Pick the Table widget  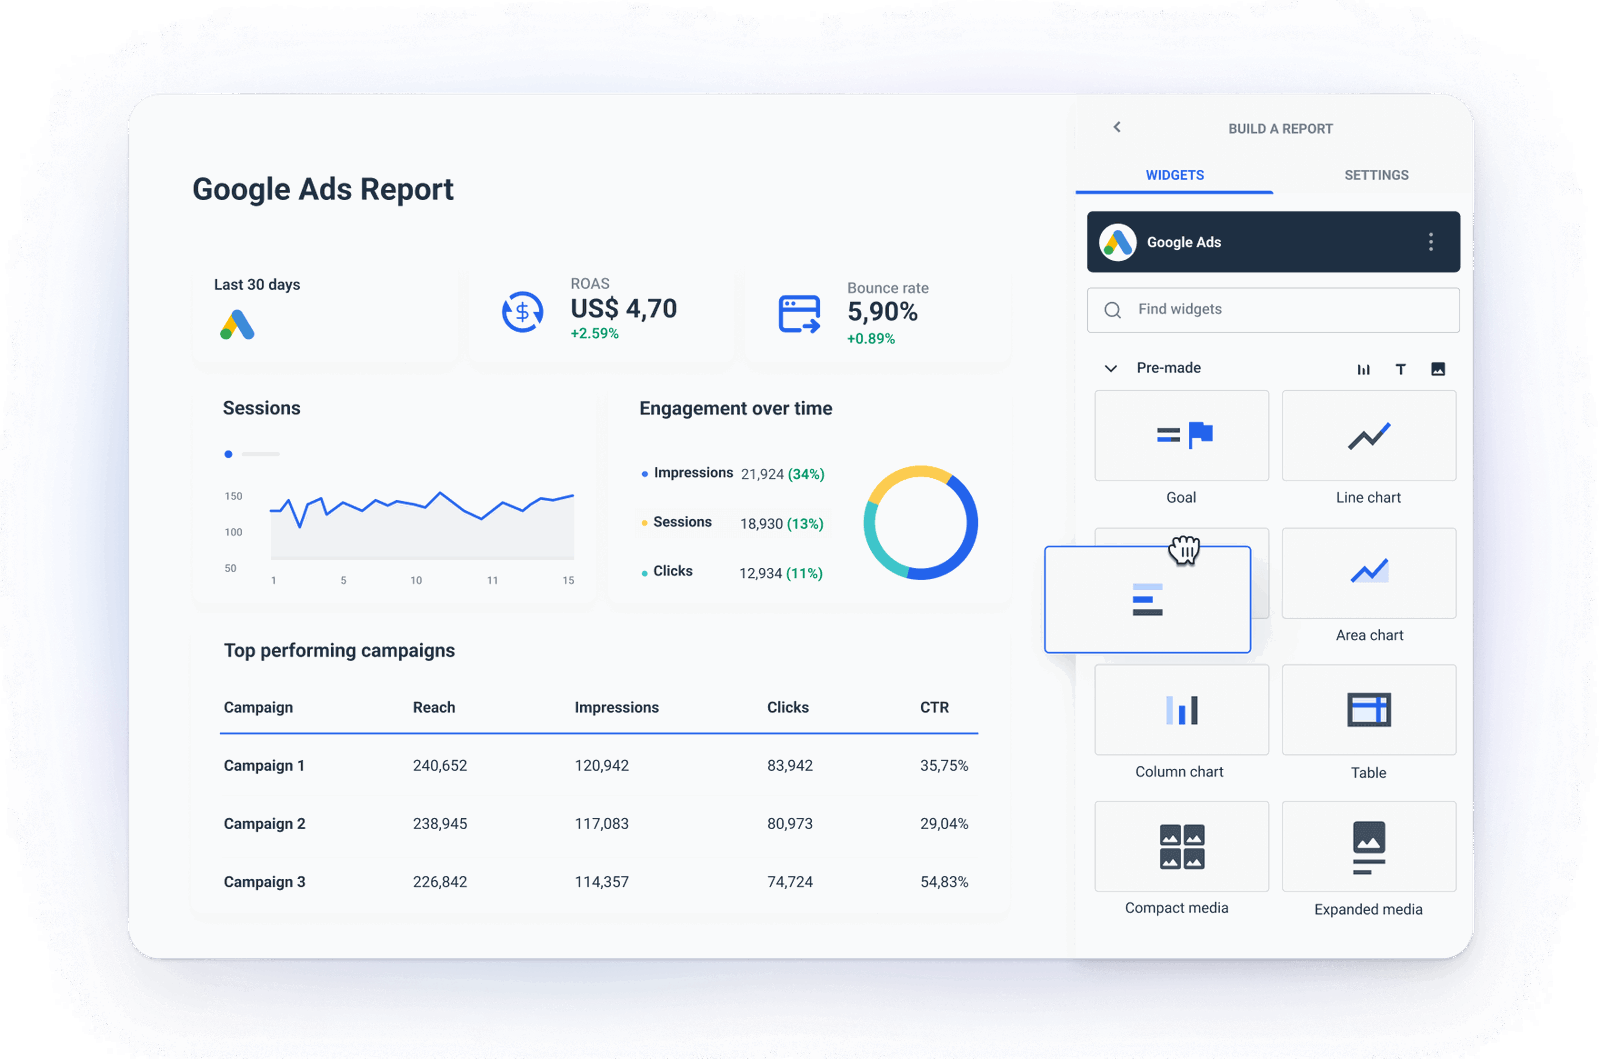(1368, 710)
